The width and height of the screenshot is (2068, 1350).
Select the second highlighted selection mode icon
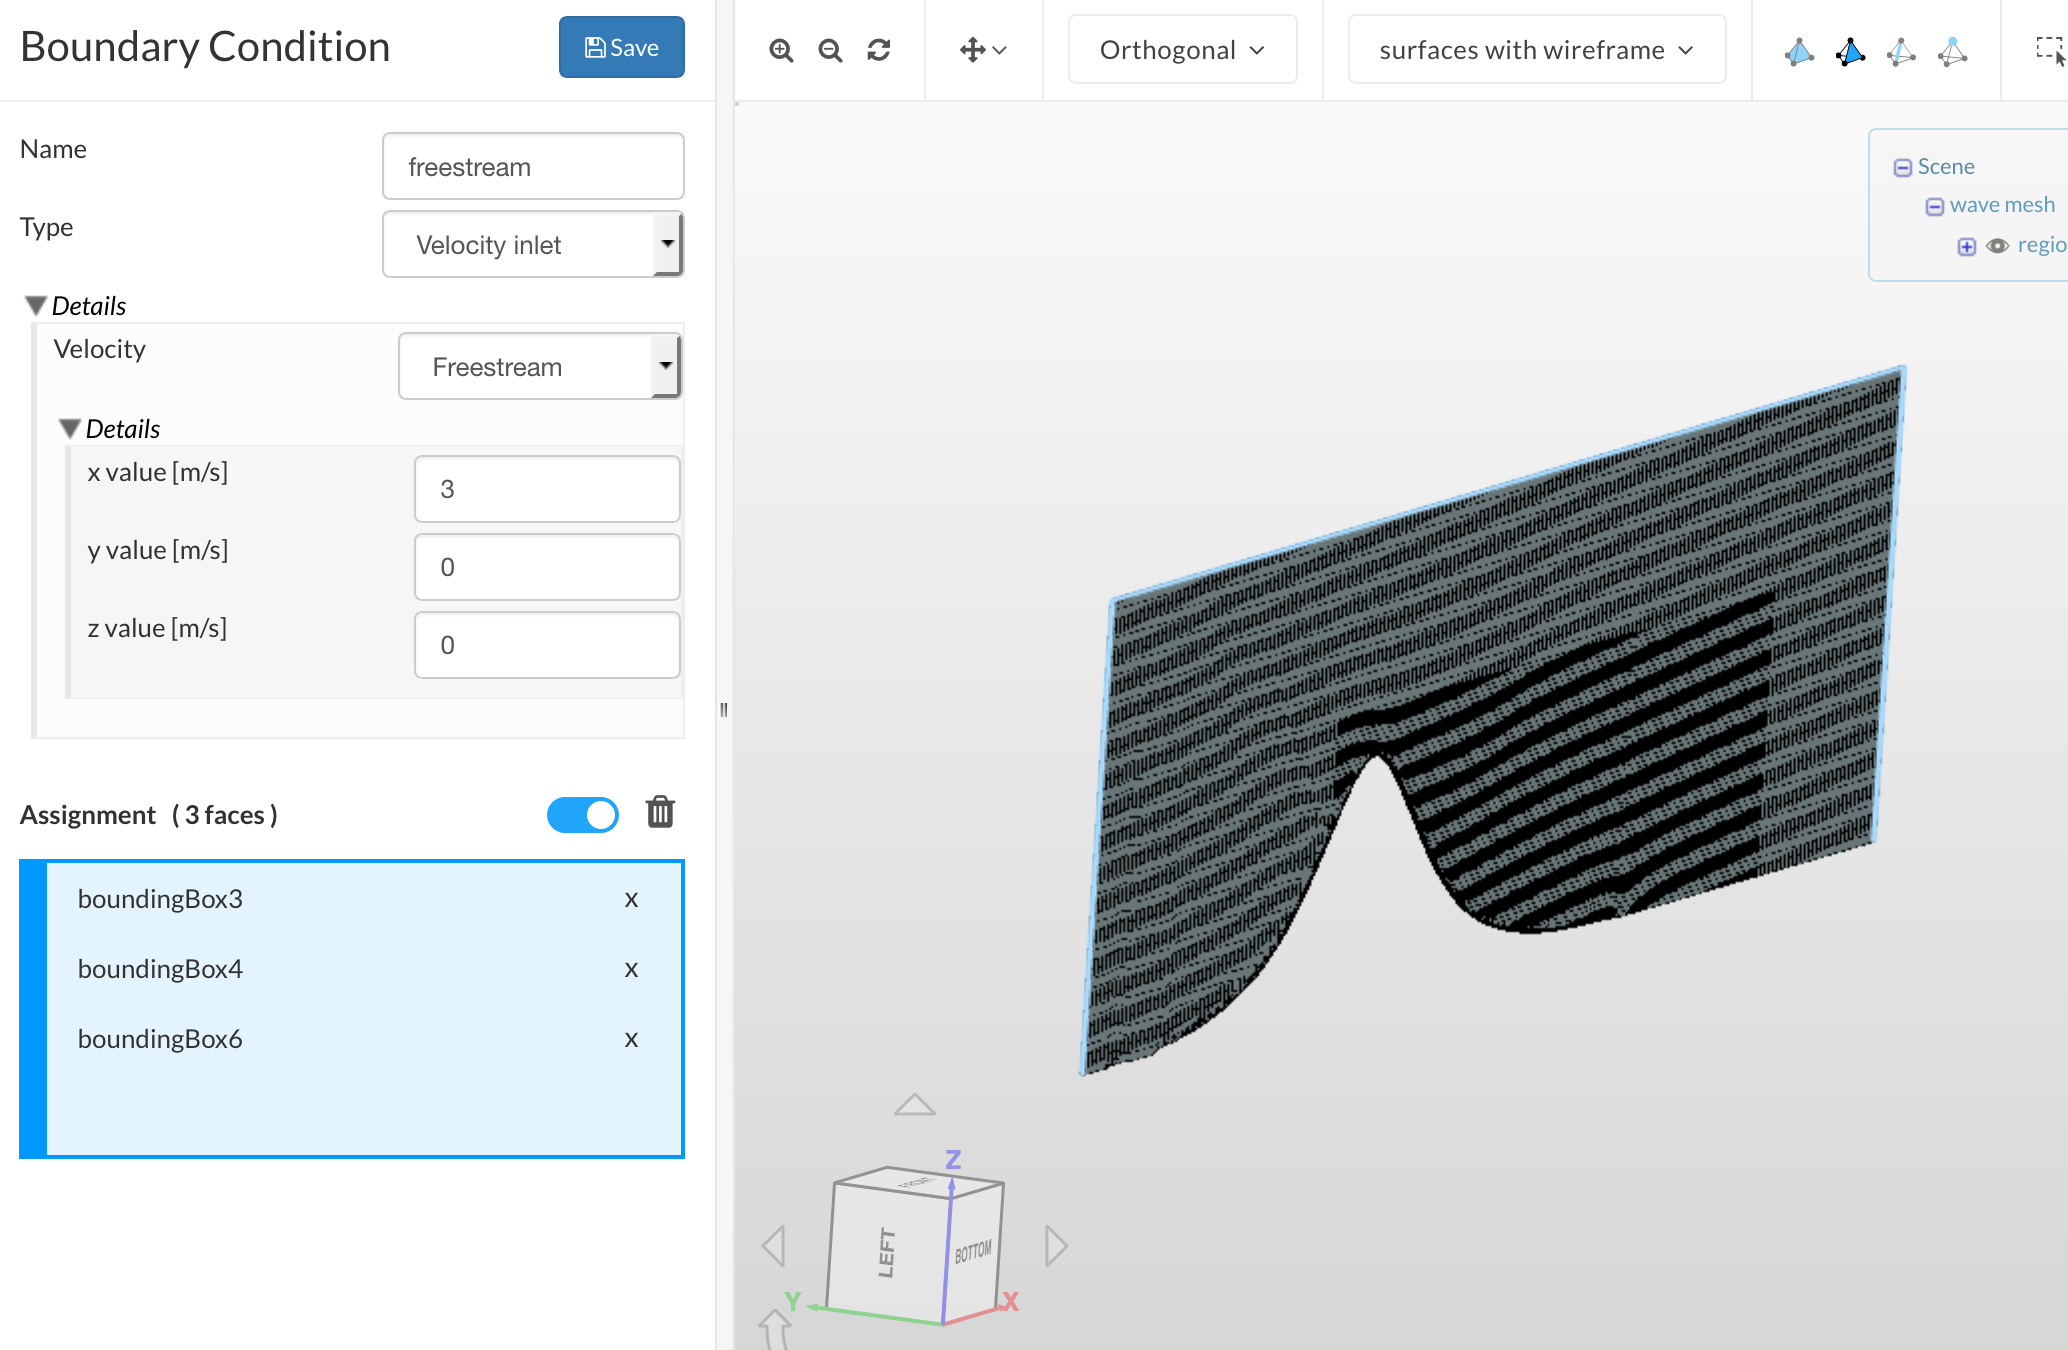1850,51
